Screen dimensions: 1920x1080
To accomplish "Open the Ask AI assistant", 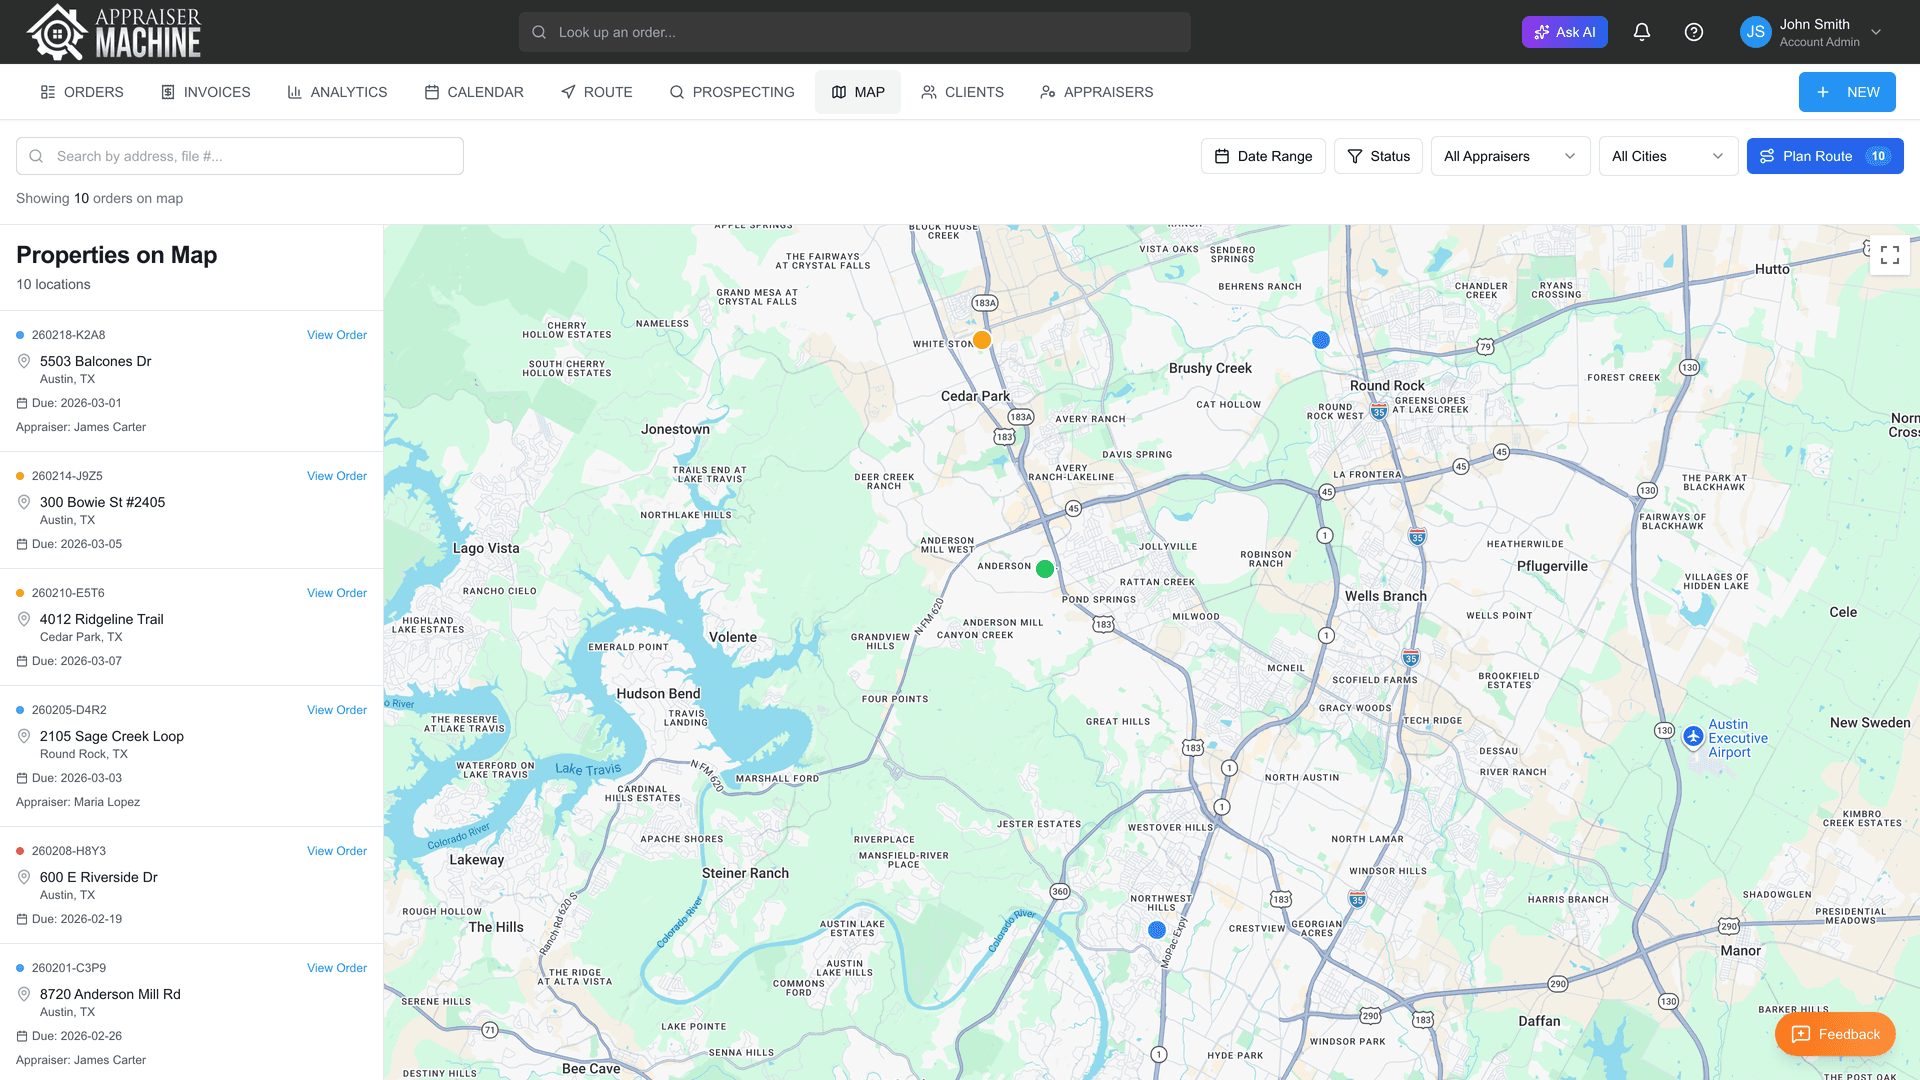I will (x=1564, y=31).
